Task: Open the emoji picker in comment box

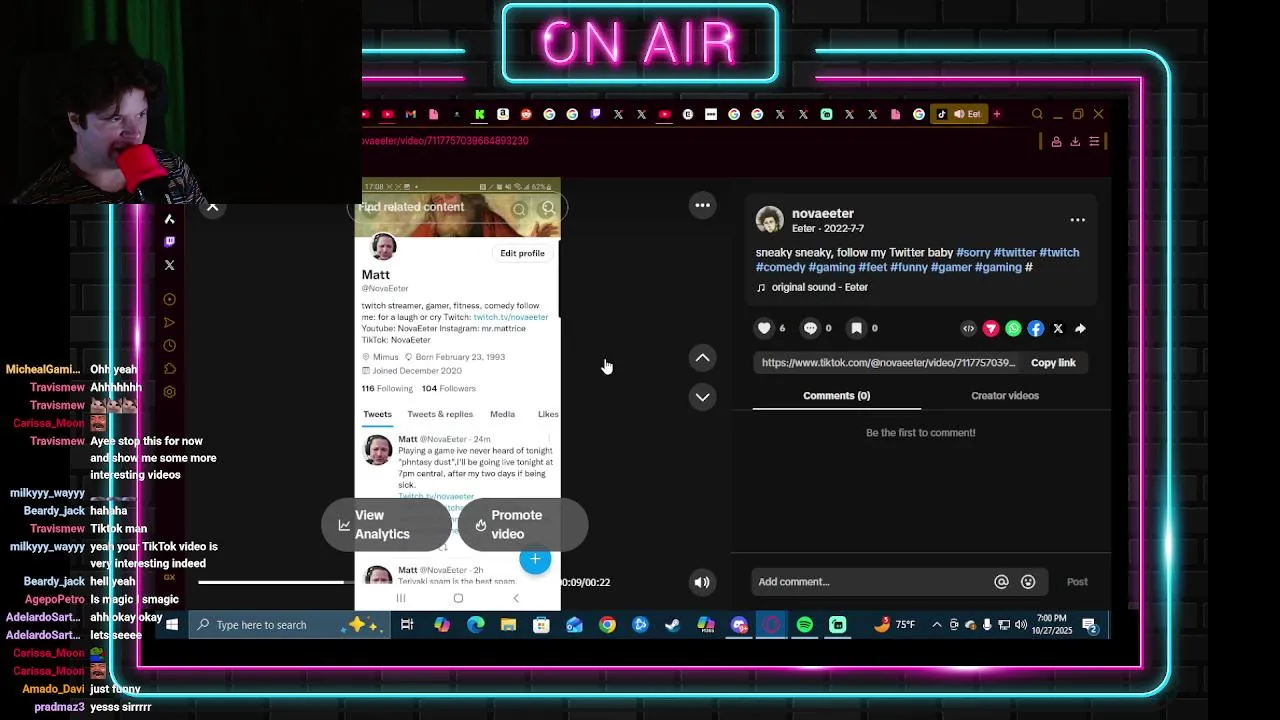Action: click(x=1028, y=582)
